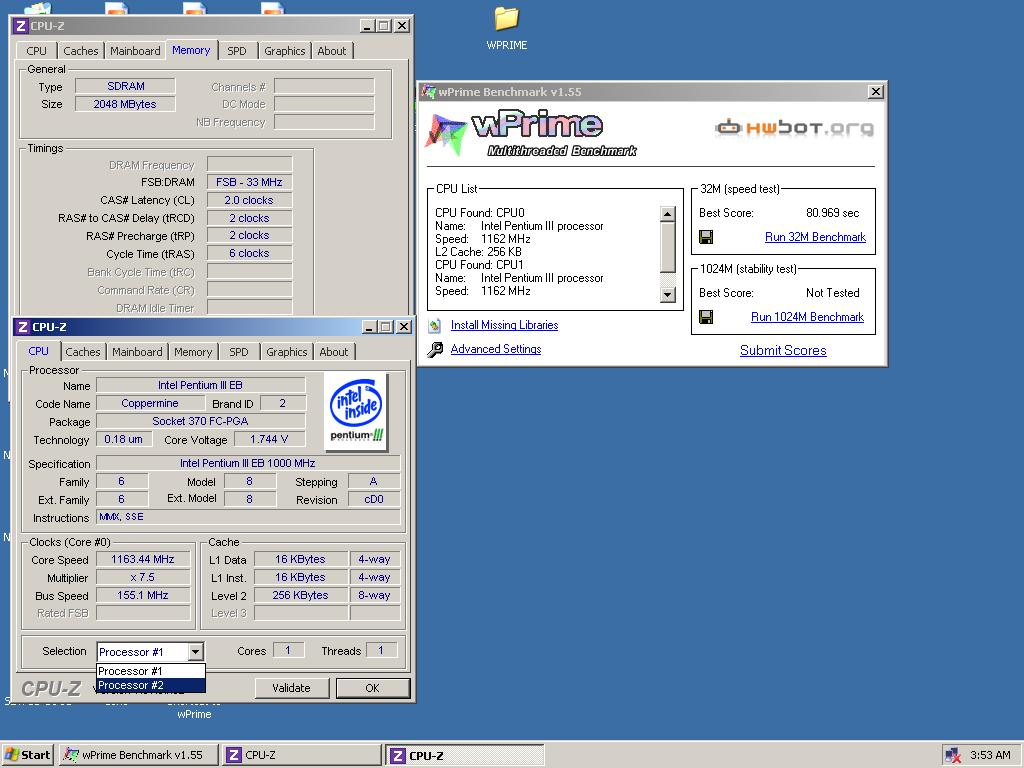
Task: Click the Level 2 256 KBytes cache value
Action: [x=300, y=595]
